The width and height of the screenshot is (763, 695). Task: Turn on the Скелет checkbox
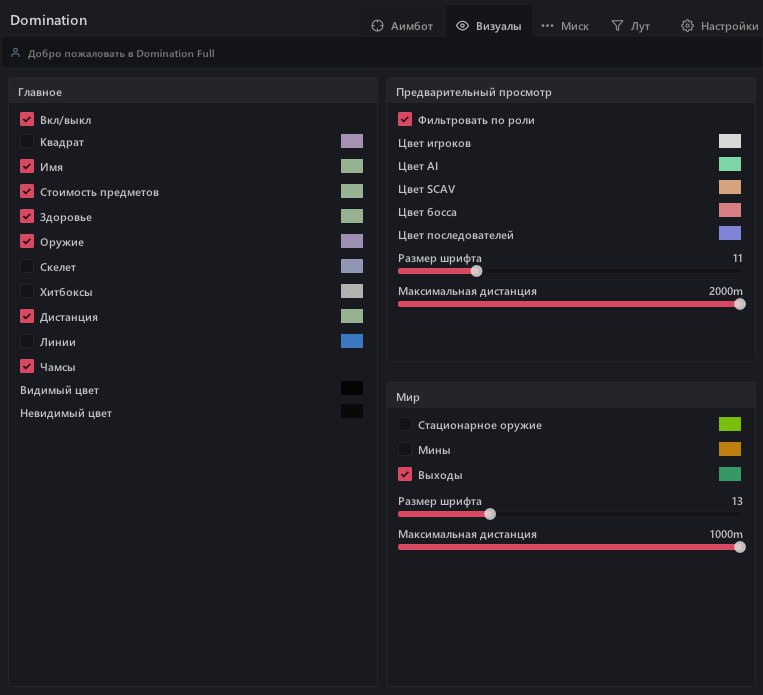click(x=27, y=267)
